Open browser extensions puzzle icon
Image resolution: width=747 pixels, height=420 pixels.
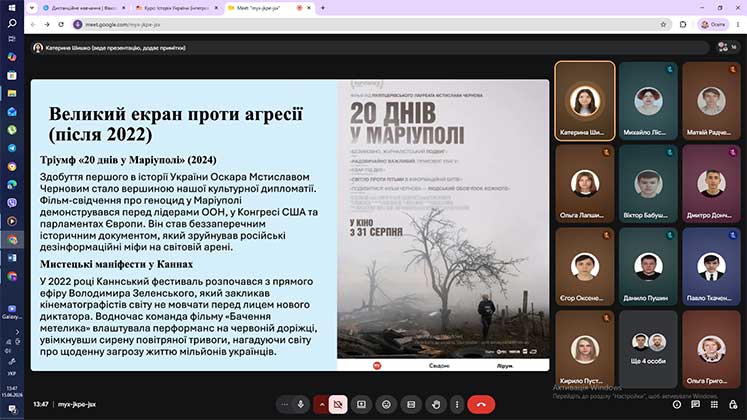pyautogui.click(x=683, y=24)
